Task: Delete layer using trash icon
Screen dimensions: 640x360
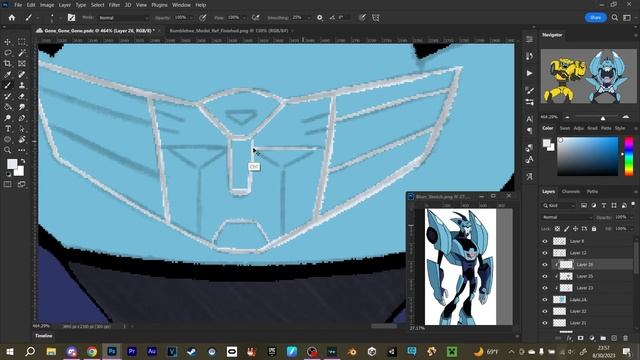Action: click(625, 338)
